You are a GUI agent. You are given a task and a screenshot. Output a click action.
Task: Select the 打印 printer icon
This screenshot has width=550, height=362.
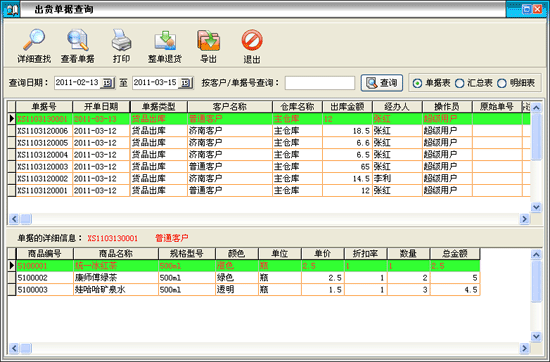tap(121, 40)
